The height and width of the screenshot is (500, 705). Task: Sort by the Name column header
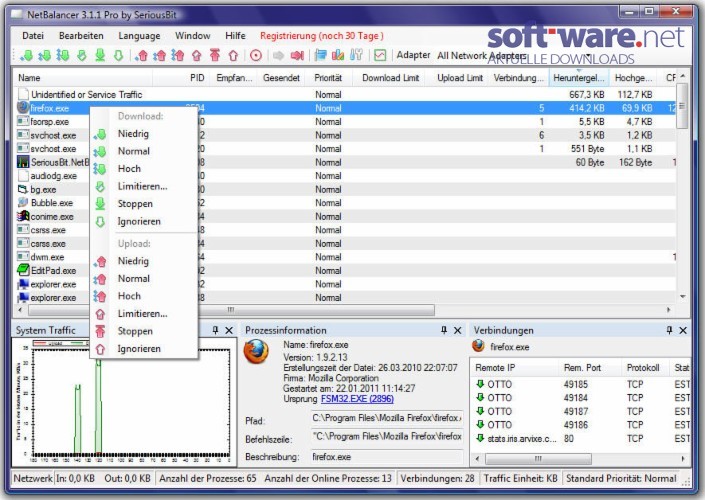(x=83, y=78)
